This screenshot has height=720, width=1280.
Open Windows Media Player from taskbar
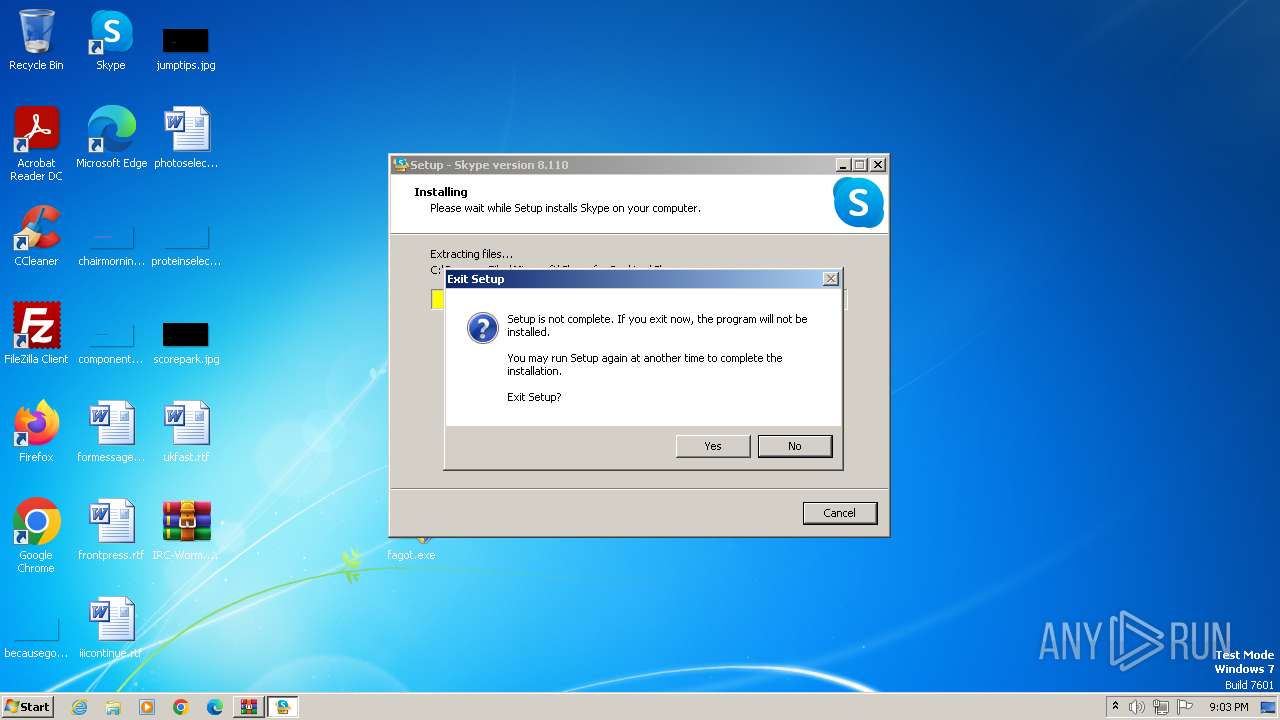[x=147, y=707]
